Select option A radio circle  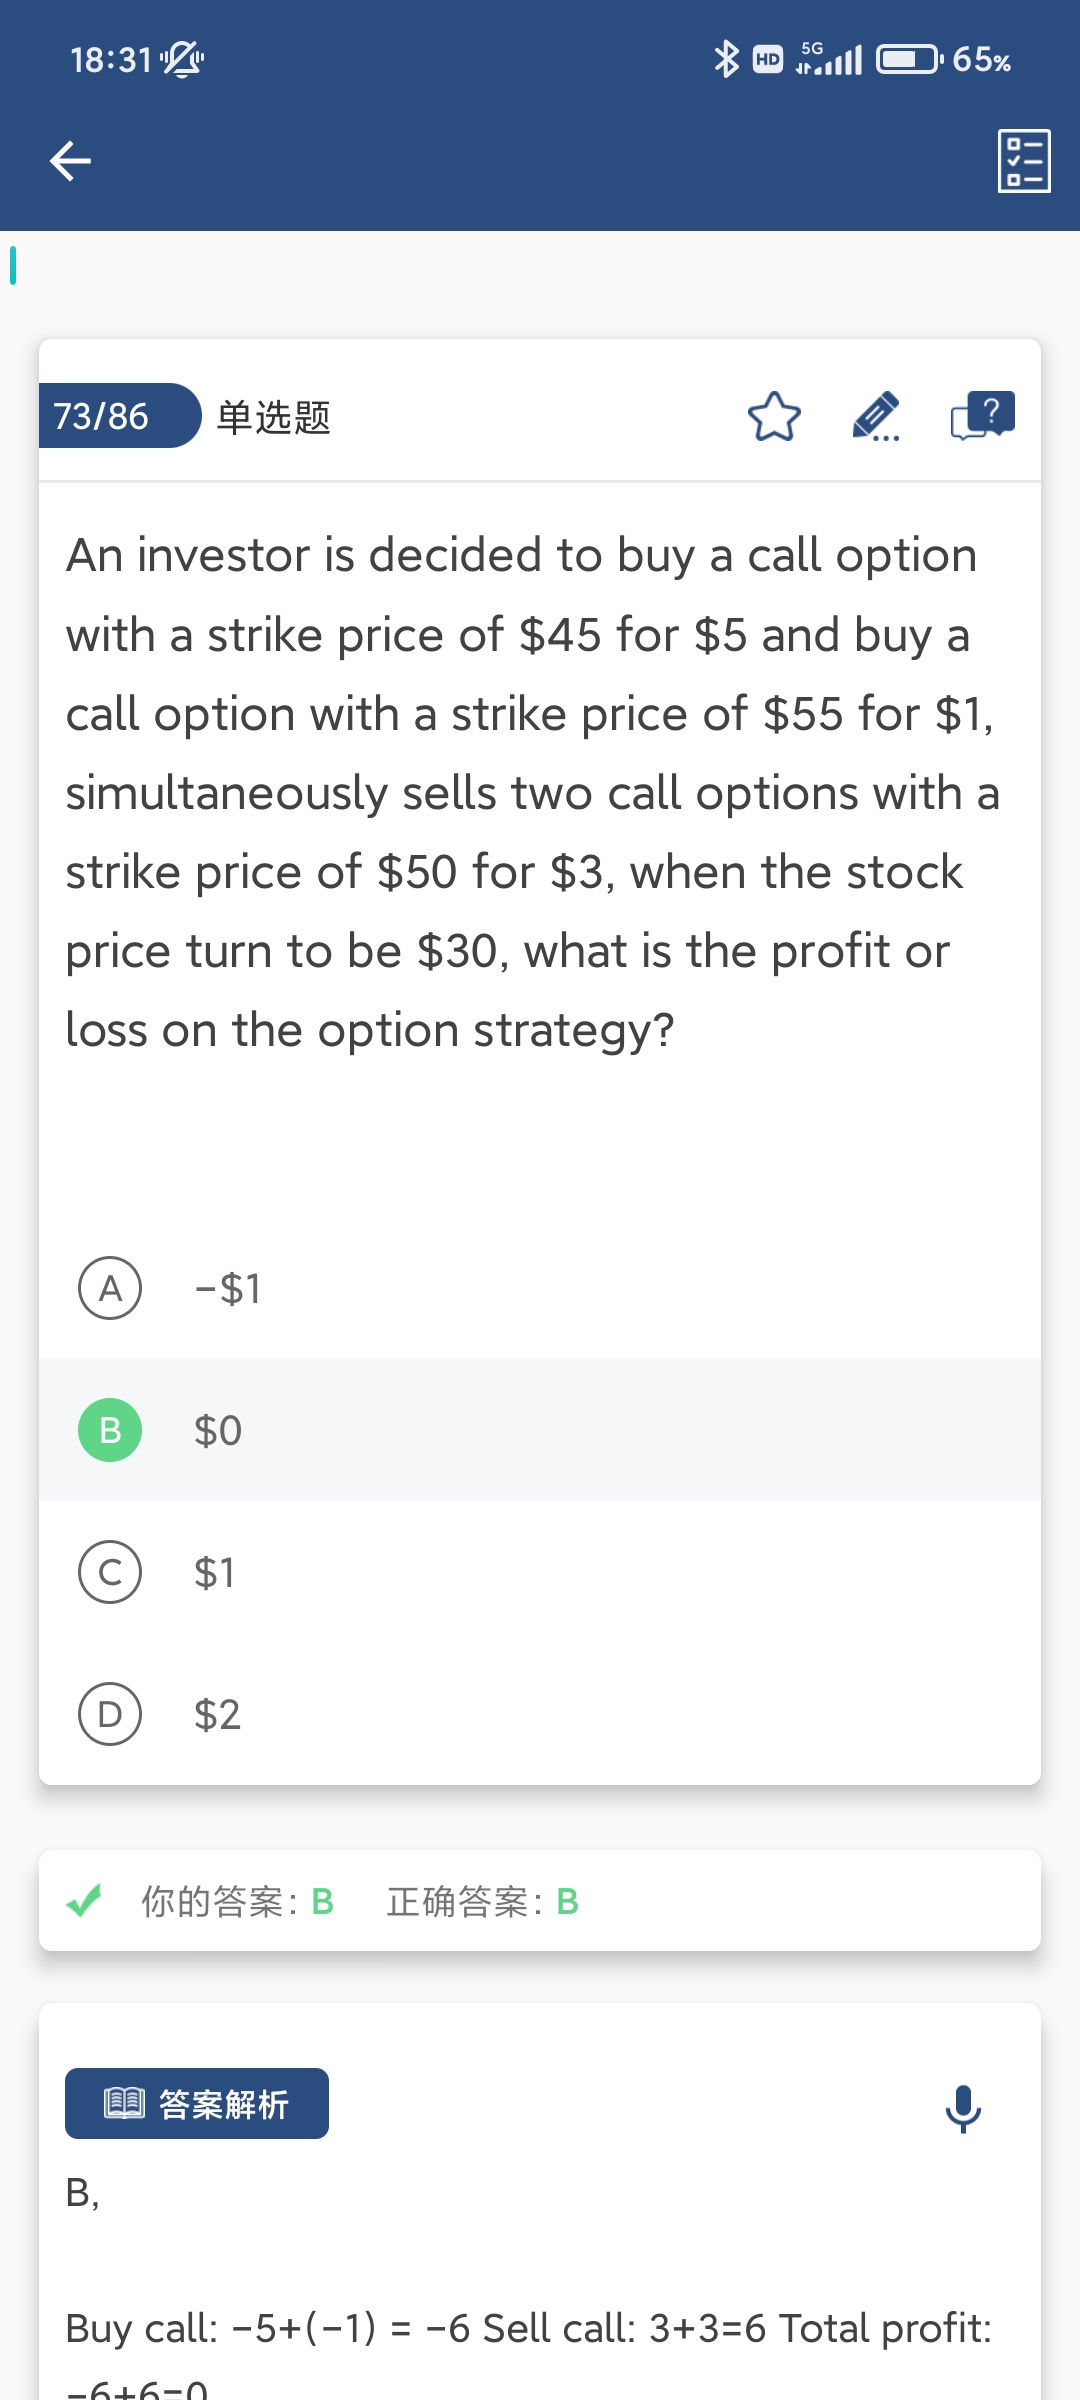110,1288
